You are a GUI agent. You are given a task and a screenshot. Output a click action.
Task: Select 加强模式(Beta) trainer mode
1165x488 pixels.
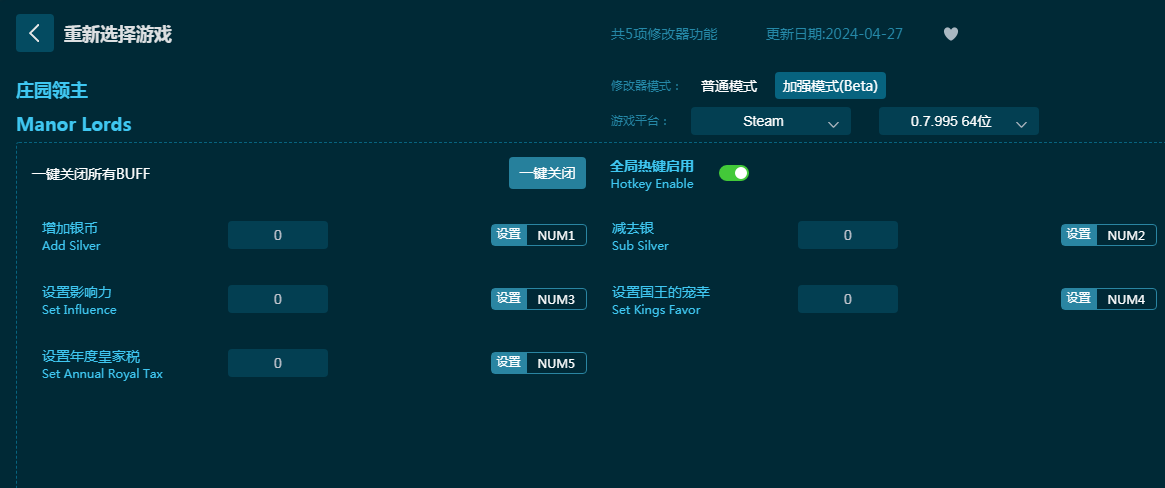click(830, 86)
